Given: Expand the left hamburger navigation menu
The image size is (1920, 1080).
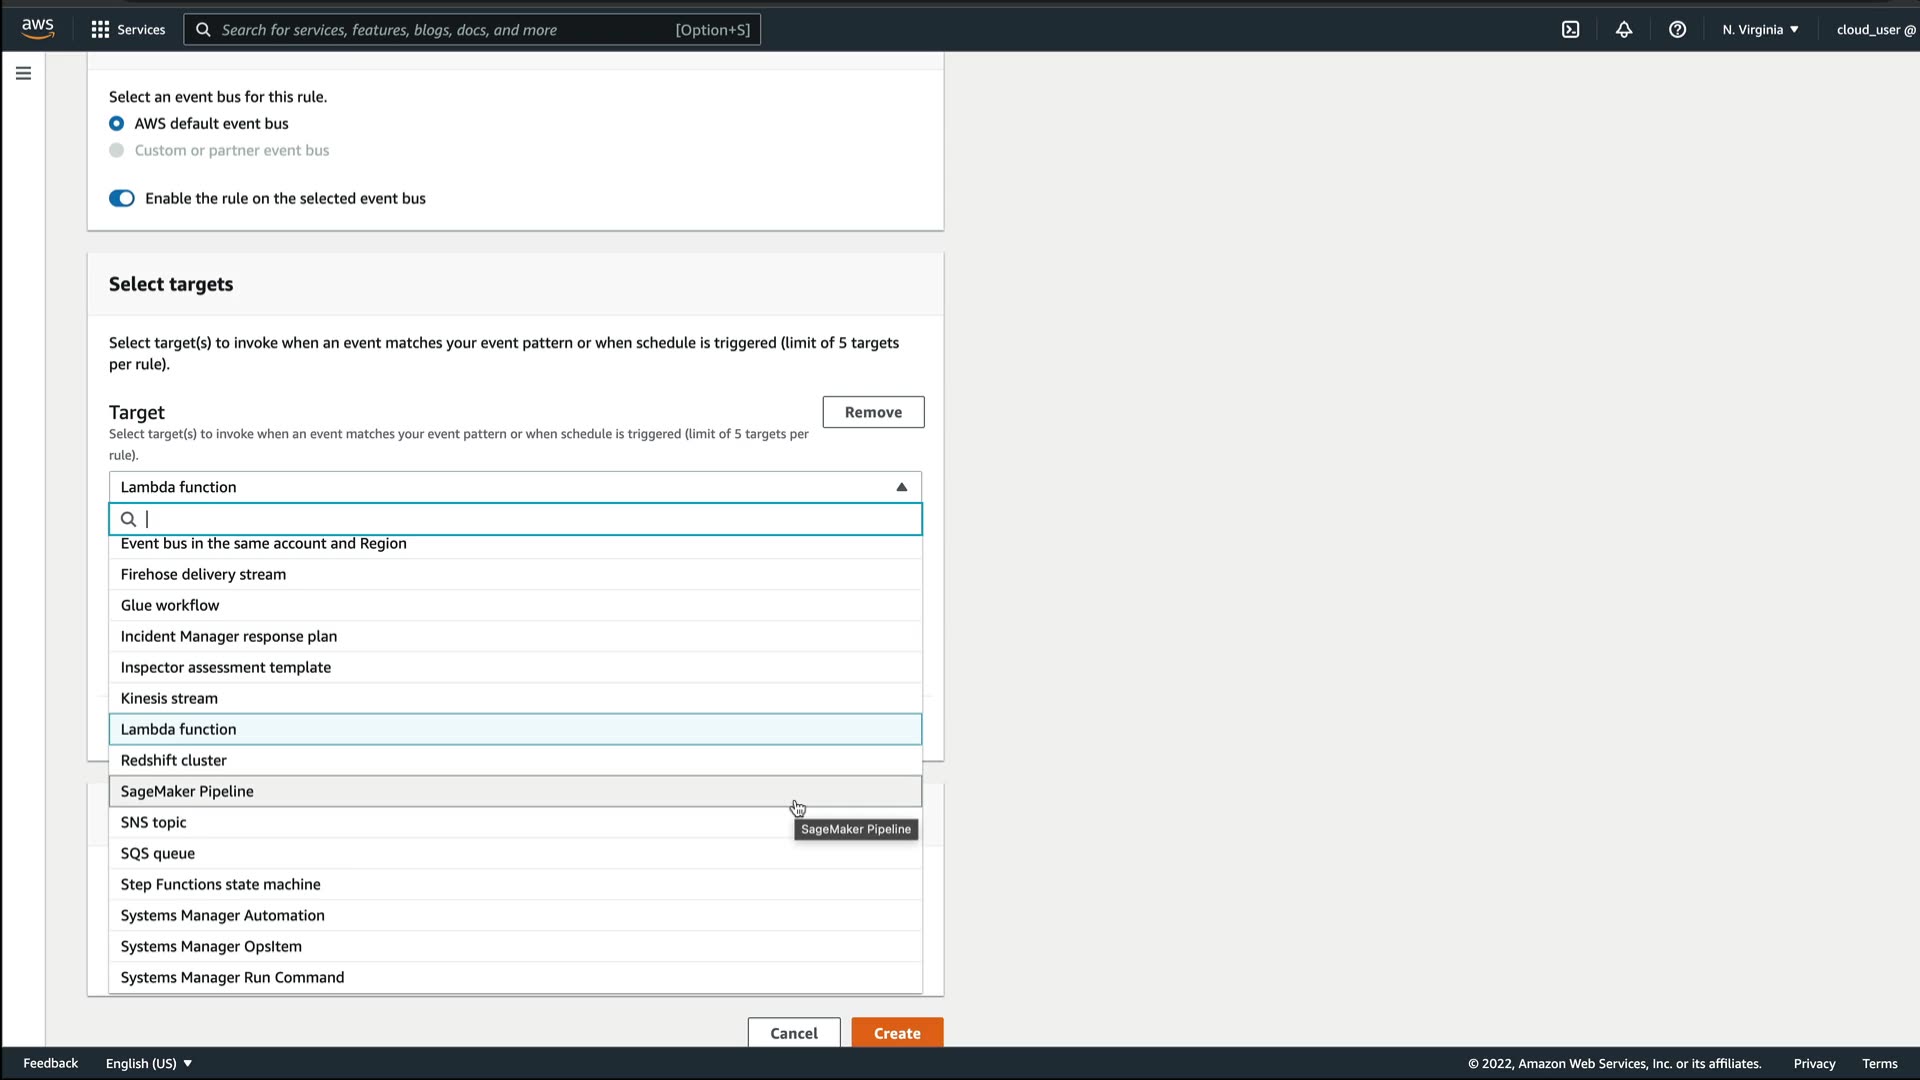Looking at the screenshot, I should coord(23,73).
